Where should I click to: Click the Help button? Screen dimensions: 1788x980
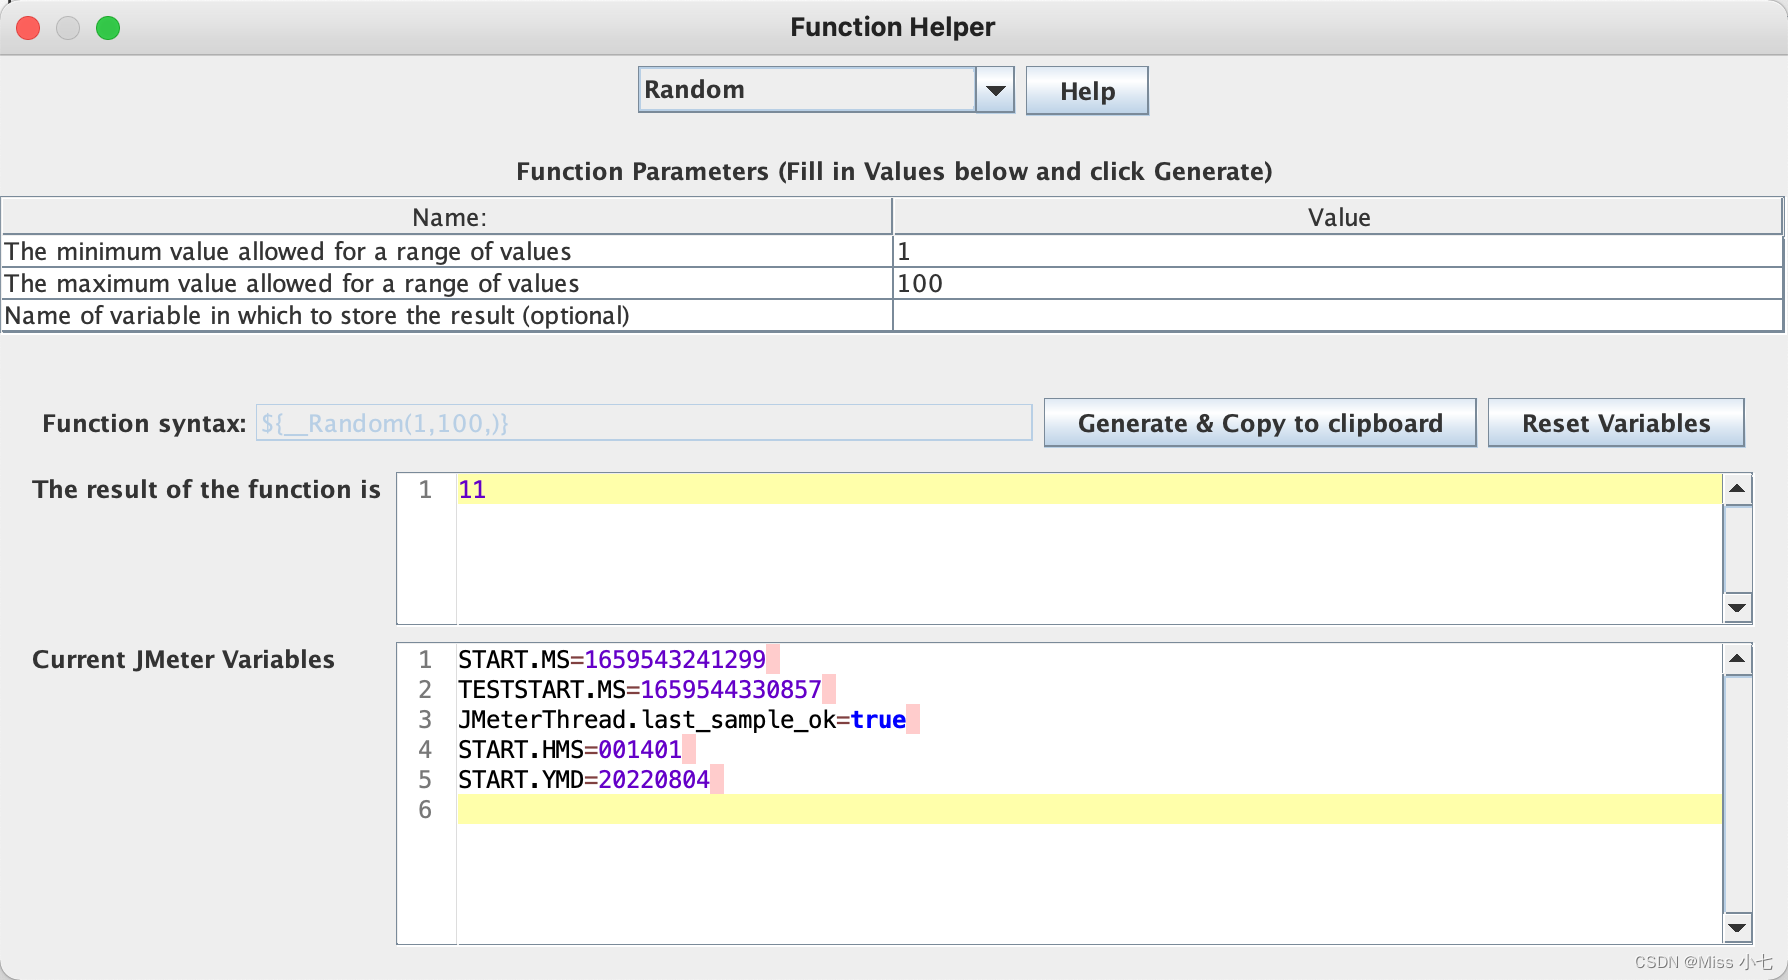[x=1087, y=91]
